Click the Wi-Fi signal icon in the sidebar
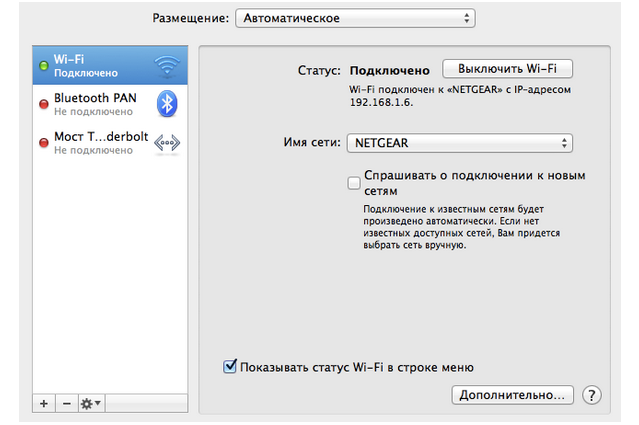639x425 pixels. click(x=166, y=66)
